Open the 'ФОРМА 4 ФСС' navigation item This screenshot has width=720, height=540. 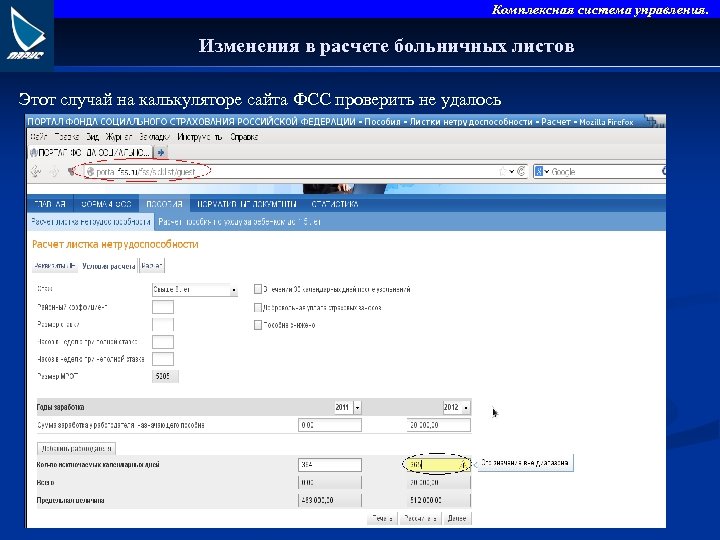[106, 204]
